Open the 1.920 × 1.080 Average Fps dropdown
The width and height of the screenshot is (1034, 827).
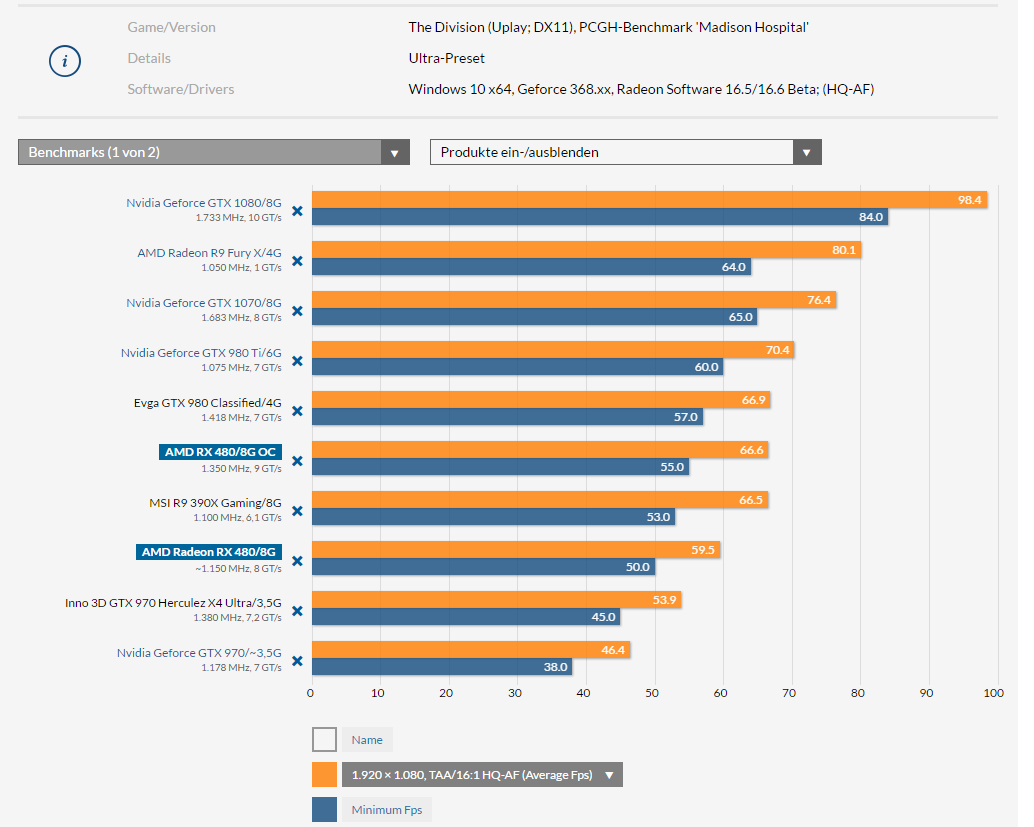pyautogui.click(x=482, y=775)
